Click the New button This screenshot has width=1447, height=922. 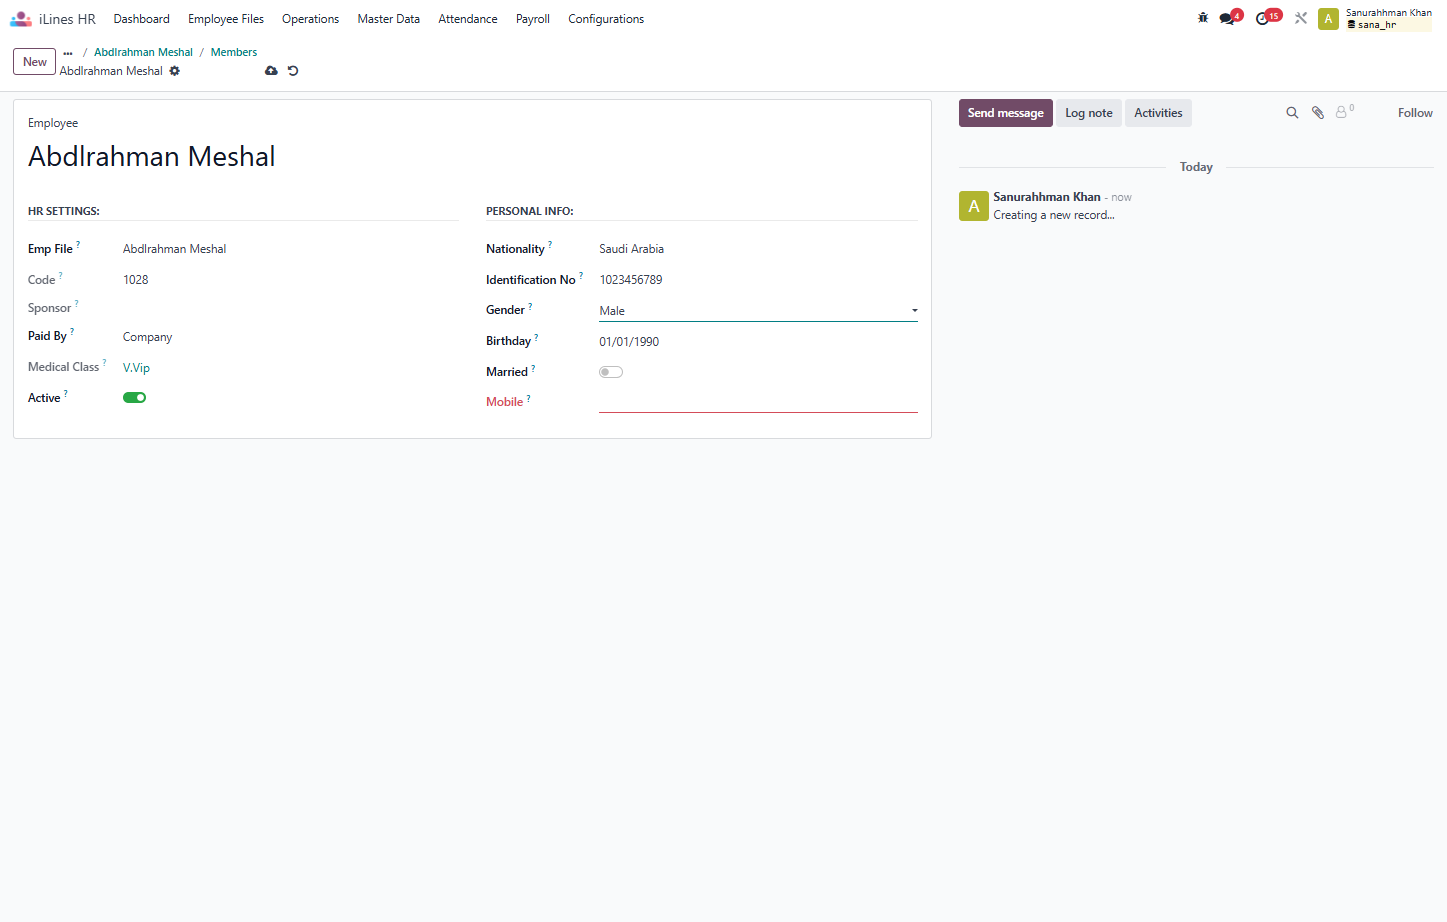coord(35,62)
